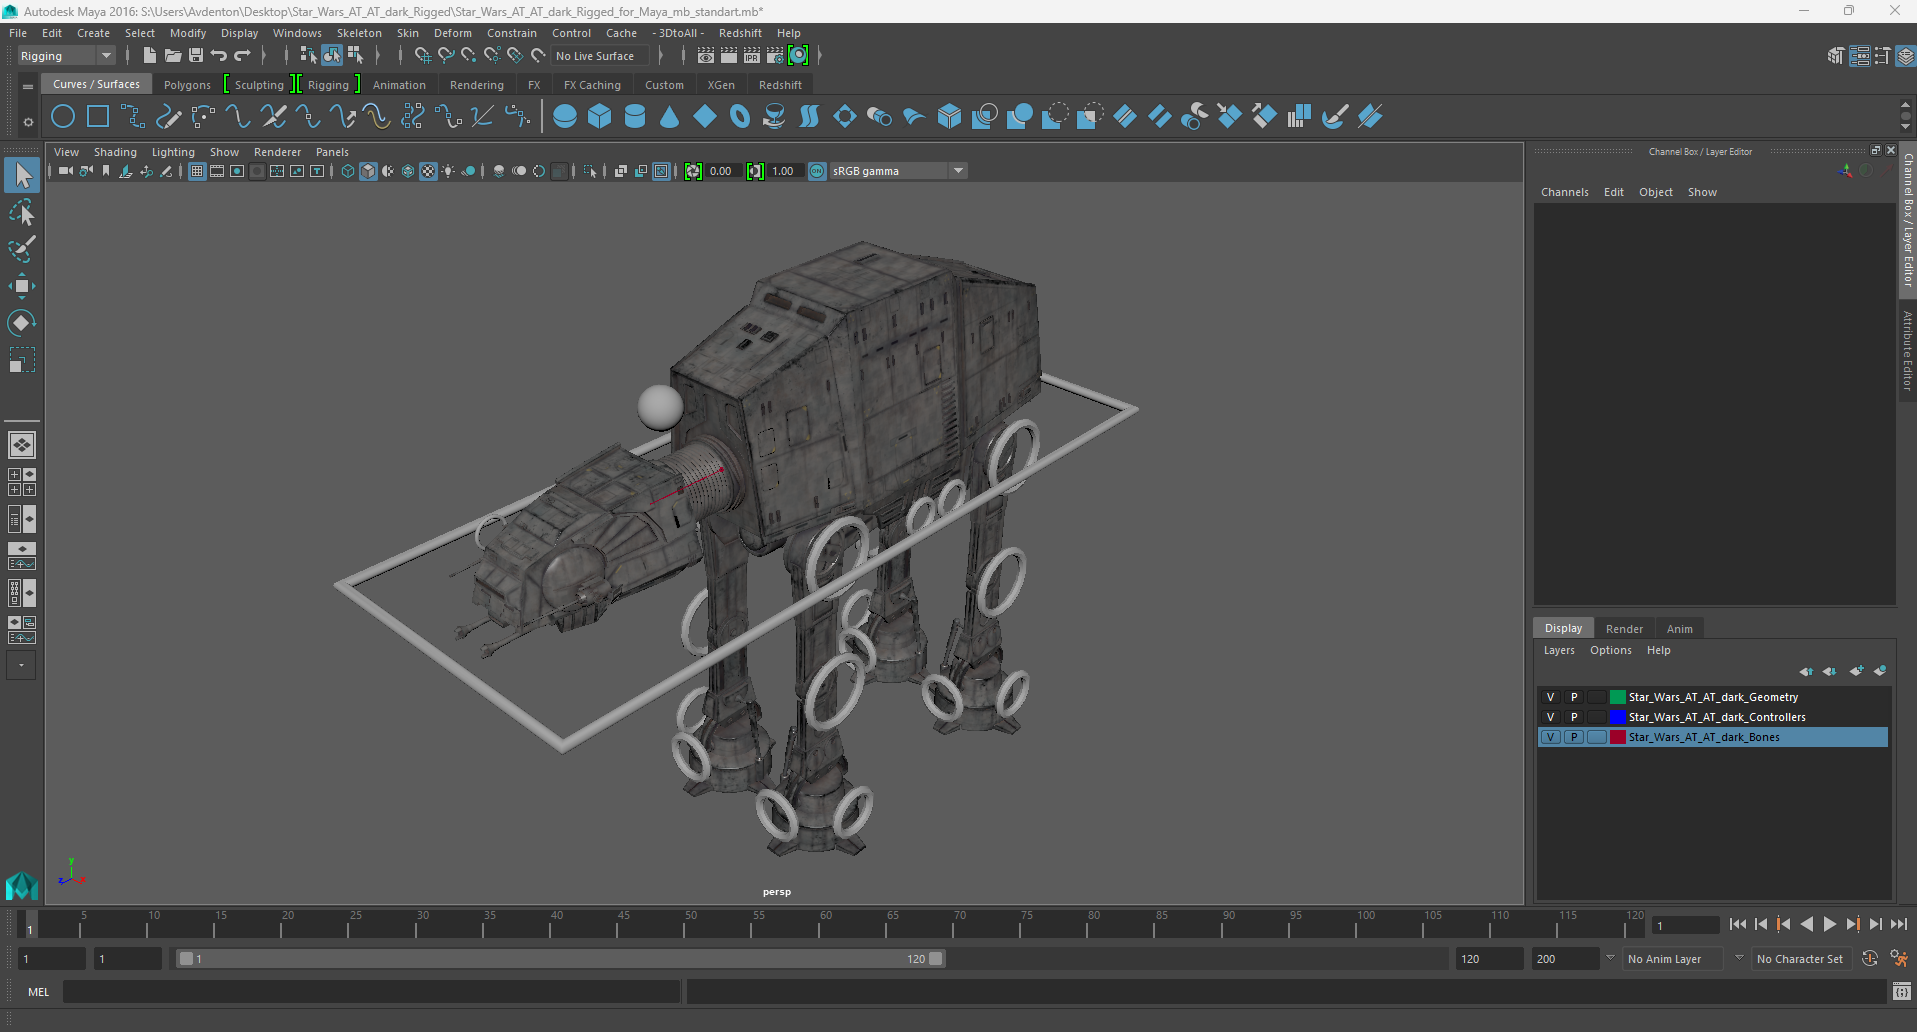Image resolution: width=1917 pixels, height=1032 pixels.
Task: Click the snap to grid magnet icon
Action: [422, 56]
